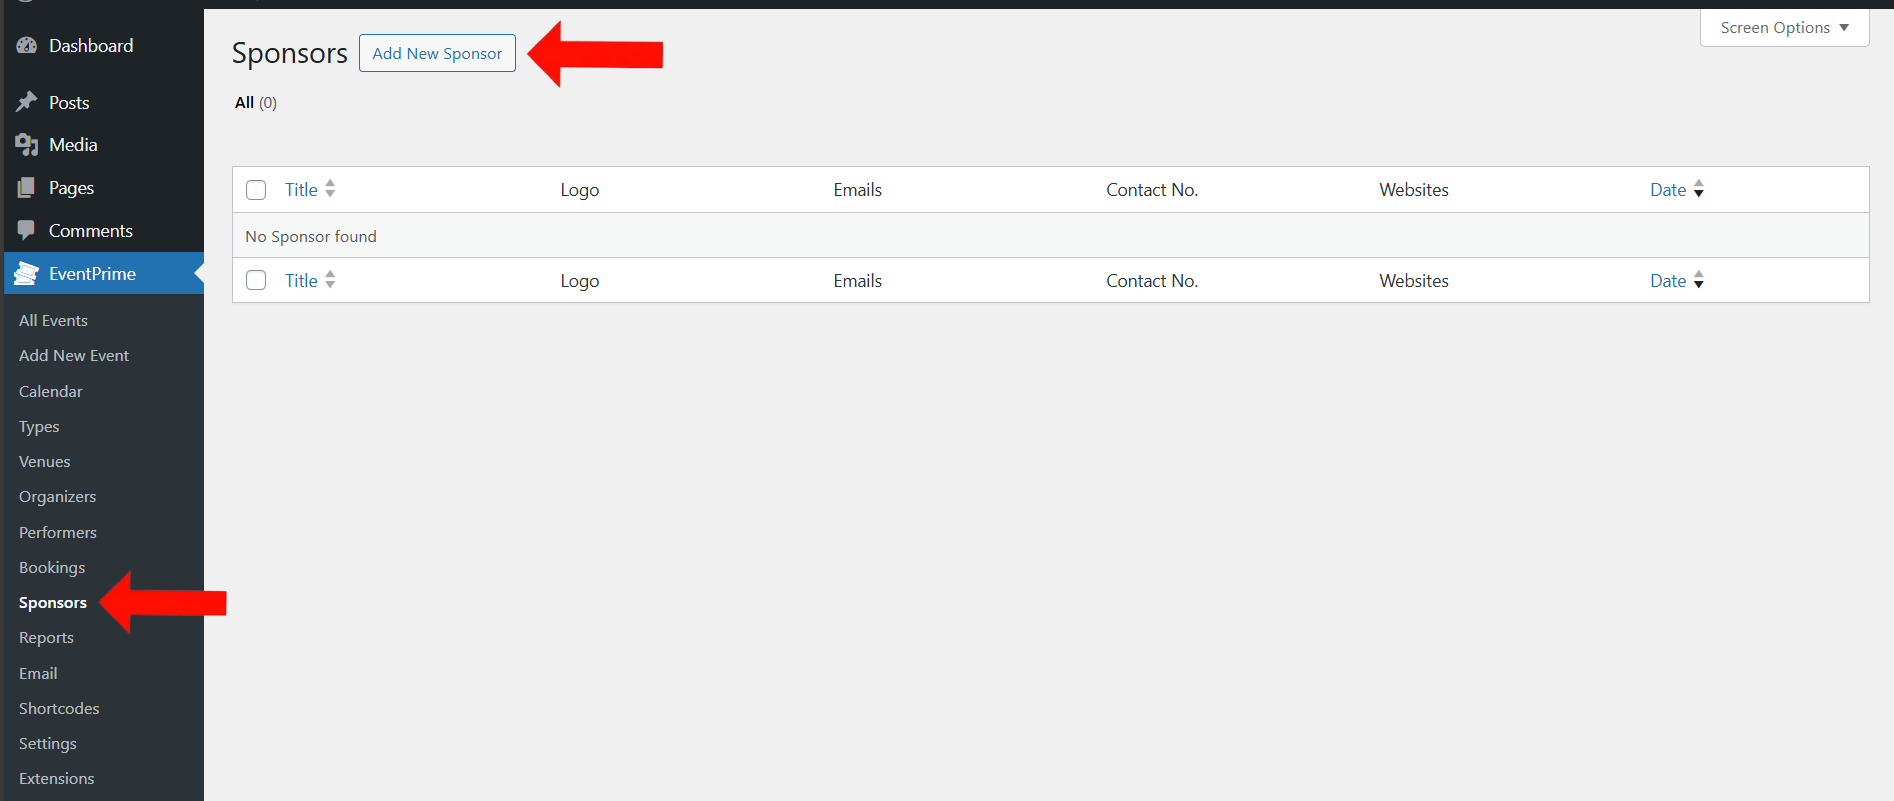1894x801 pixels.
Task: Sort by Title in table header
Action: 301,189
